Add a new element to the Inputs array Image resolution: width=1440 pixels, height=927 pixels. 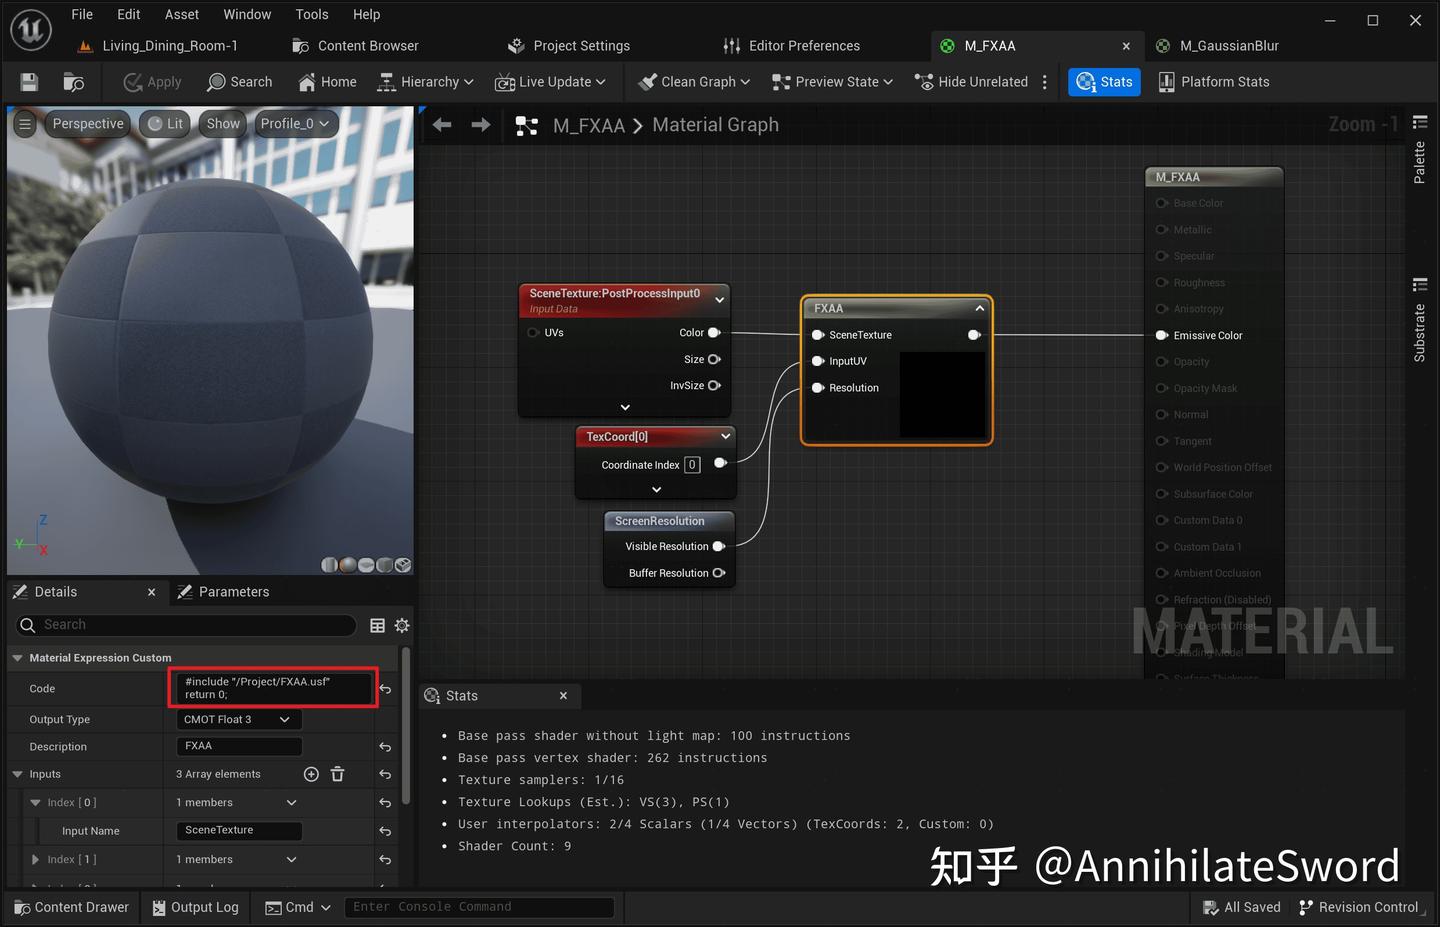pos(311,773)
